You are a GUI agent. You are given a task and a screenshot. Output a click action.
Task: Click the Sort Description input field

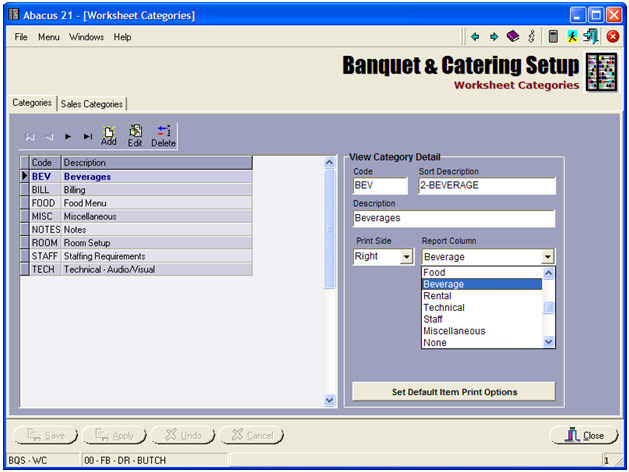[x=487, y=186]
